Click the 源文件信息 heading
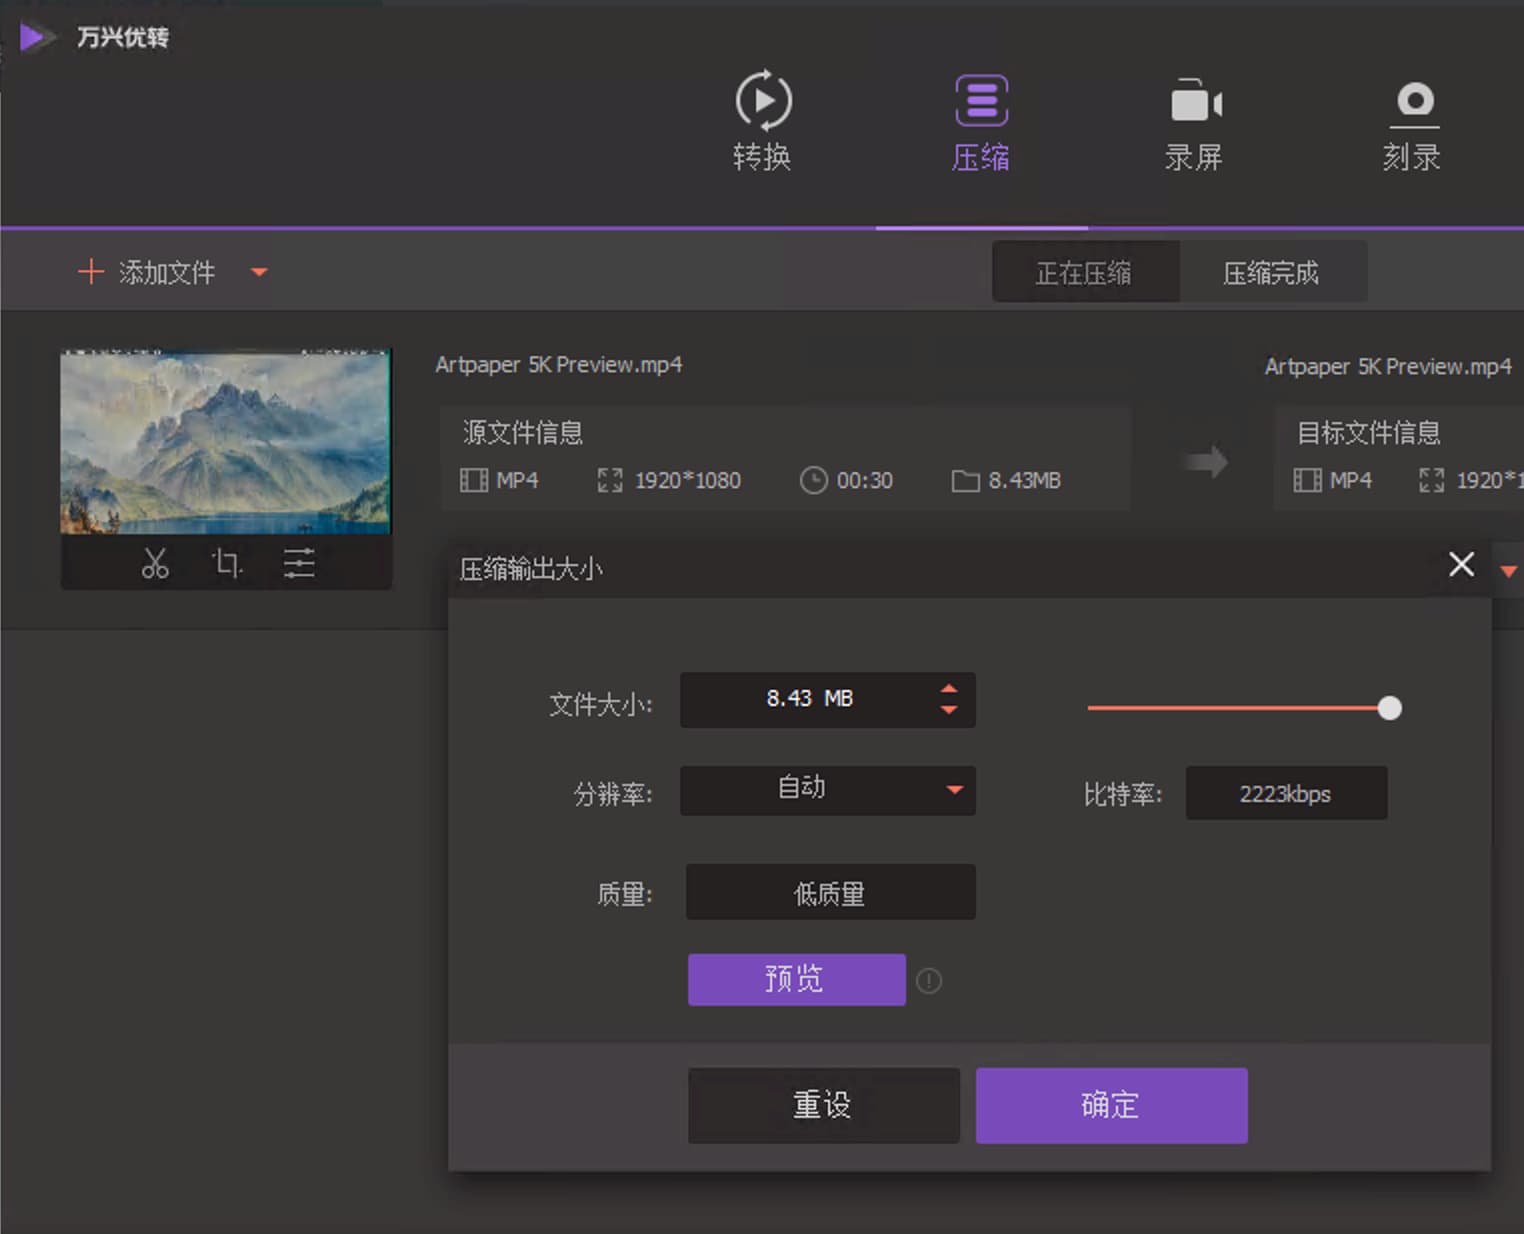The height and width of the screenshot is (1234, 1524). coord(523,432)
